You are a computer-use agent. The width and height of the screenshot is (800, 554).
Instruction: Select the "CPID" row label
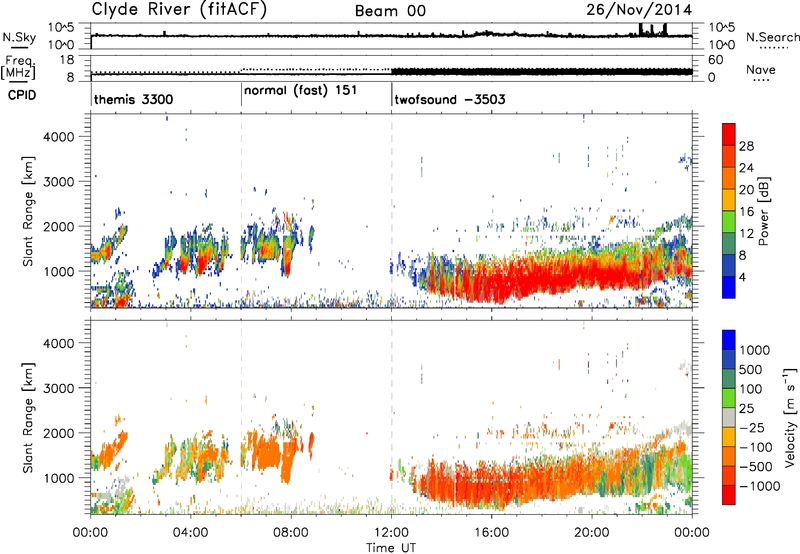point(21,95)
